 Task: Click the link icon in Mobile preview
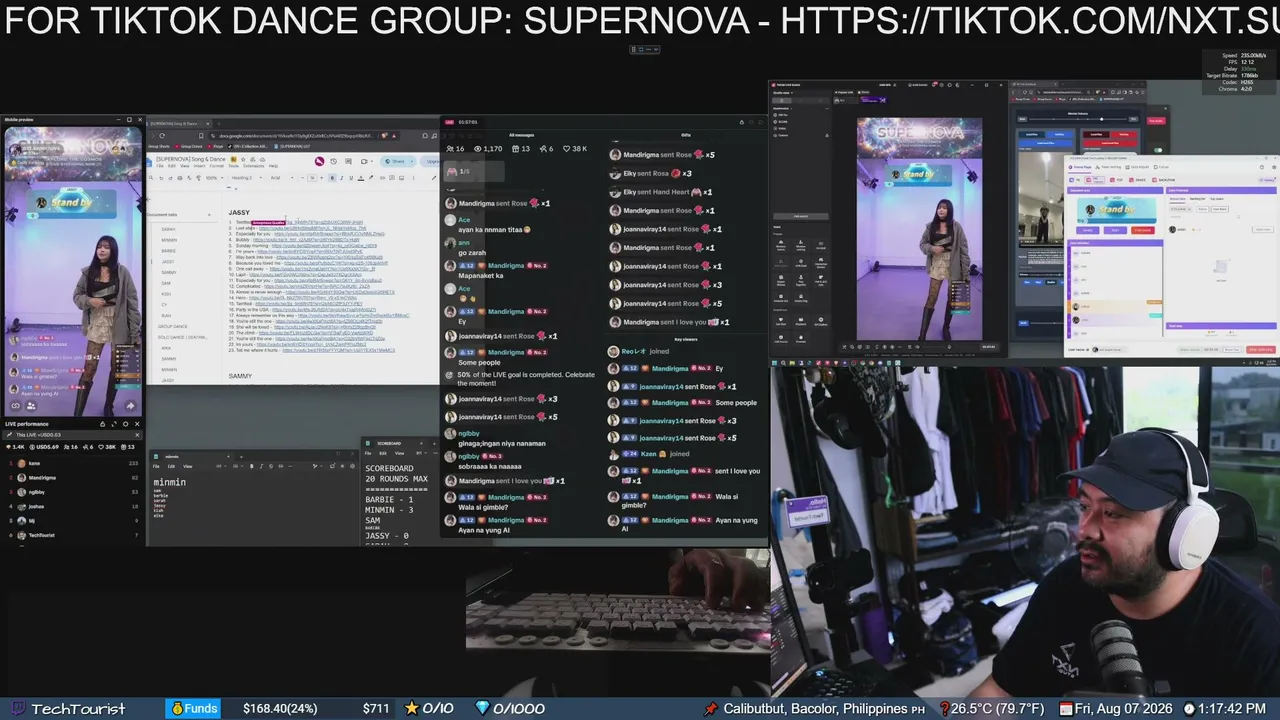point(15,406)
